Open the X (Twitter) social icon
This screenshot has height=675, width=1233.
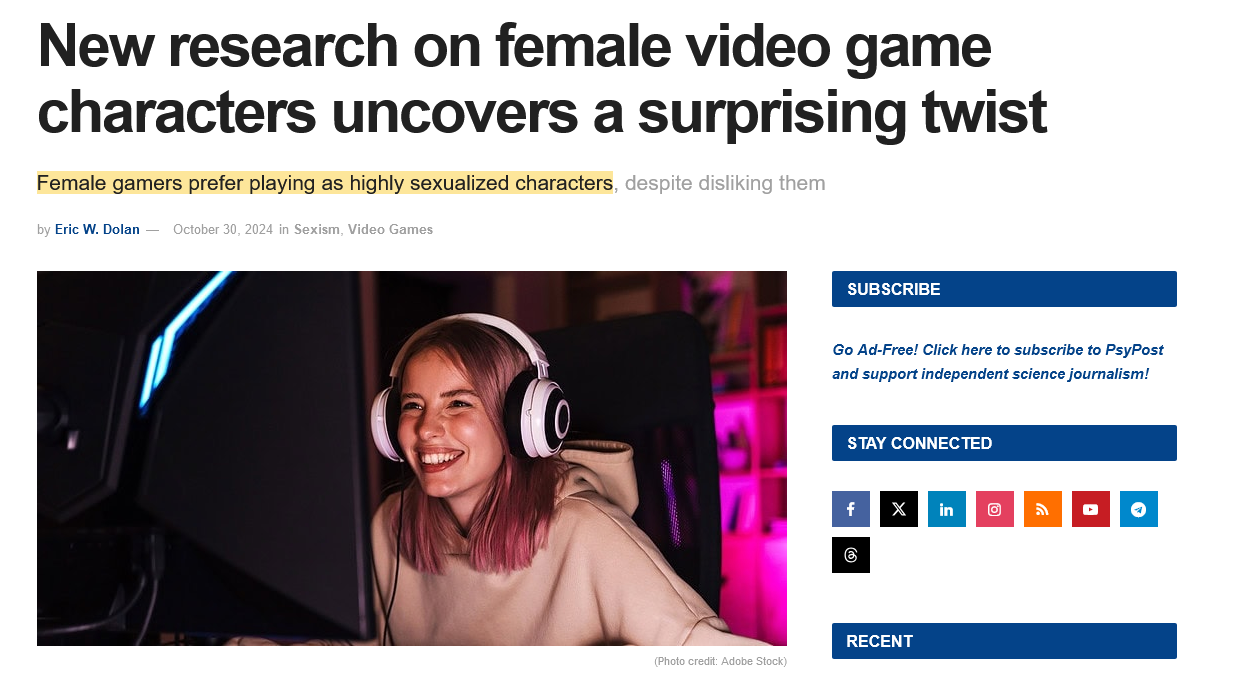click(899, 509)
